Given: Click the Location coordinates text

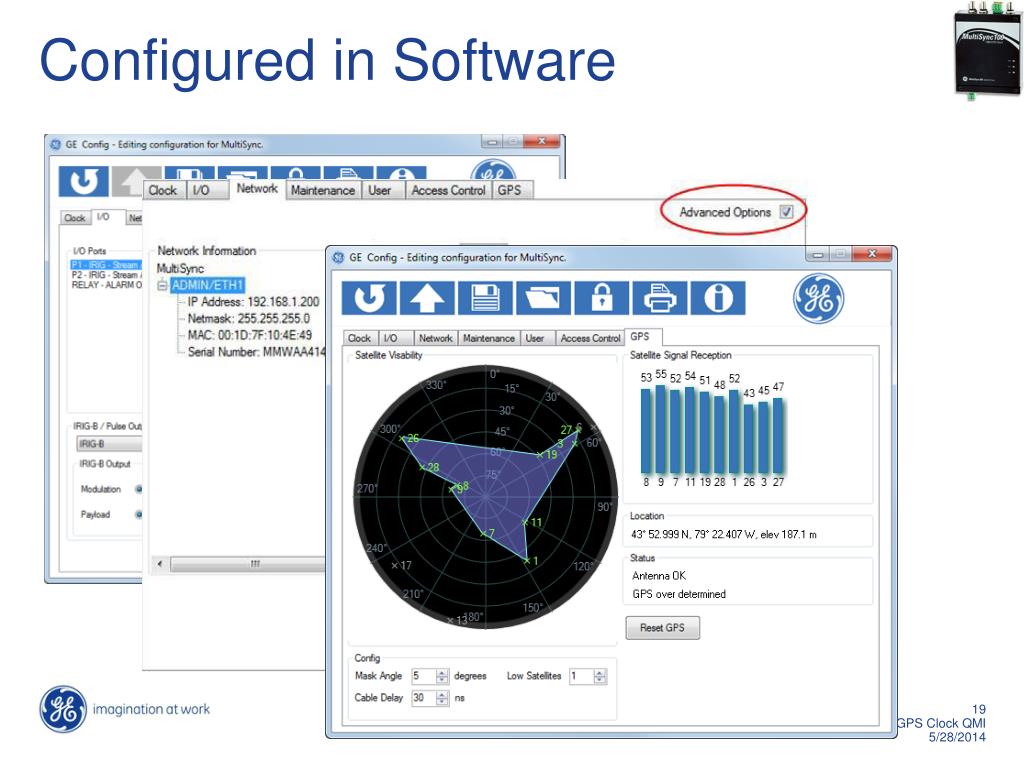Looking at the screenshot, I should [724, 534].
